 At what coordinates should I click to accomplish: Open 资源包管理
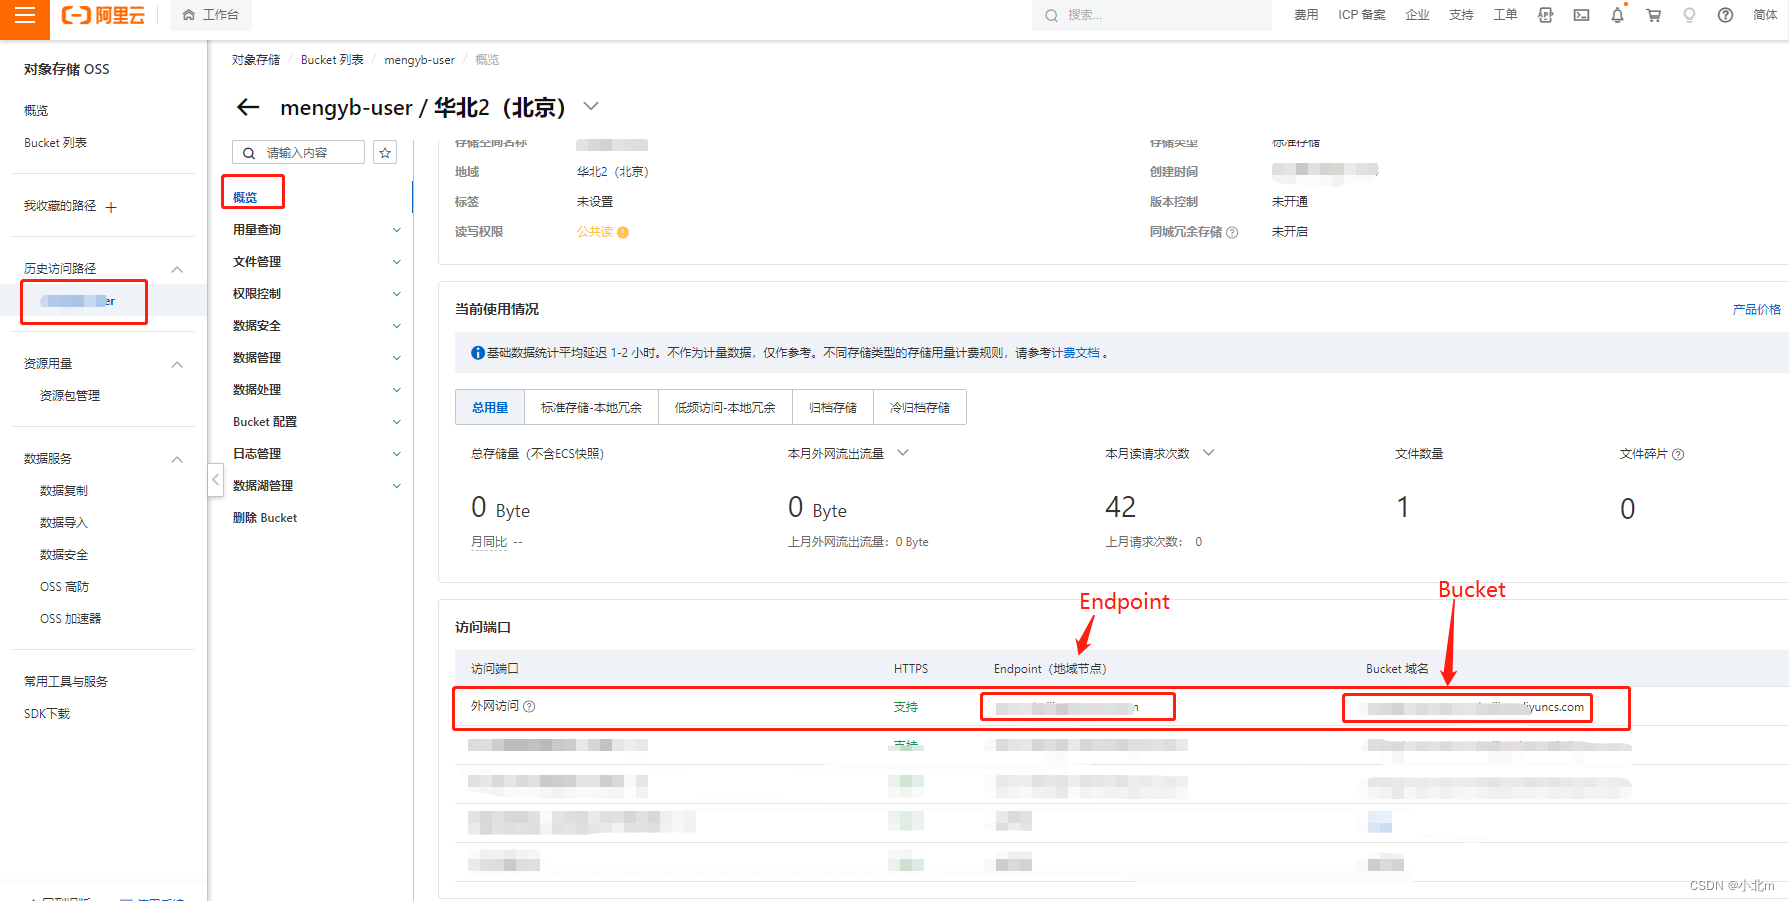click(x=70, y=396)
